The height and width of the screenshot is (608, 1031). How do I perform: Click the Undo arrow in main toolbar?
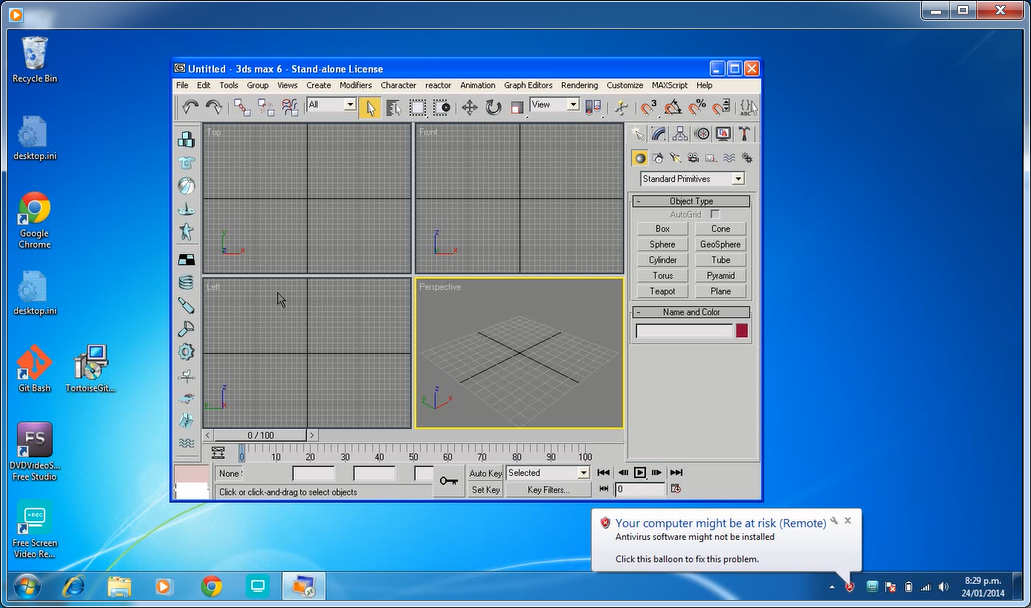(x=190, y=107)
